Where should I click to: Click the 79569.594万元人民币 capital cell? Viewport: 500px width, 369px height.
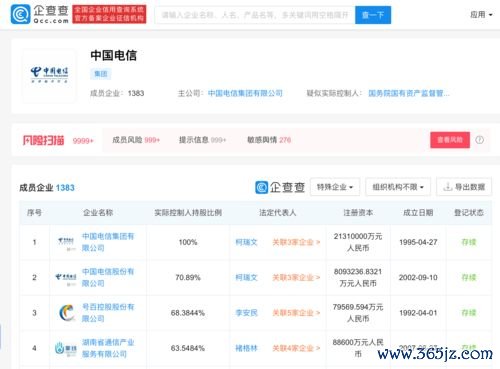[358, 313]
